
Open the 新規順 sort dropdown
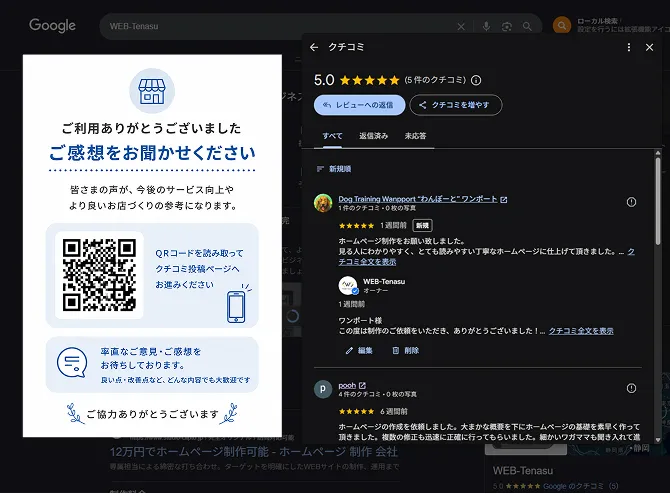point(334,169)
